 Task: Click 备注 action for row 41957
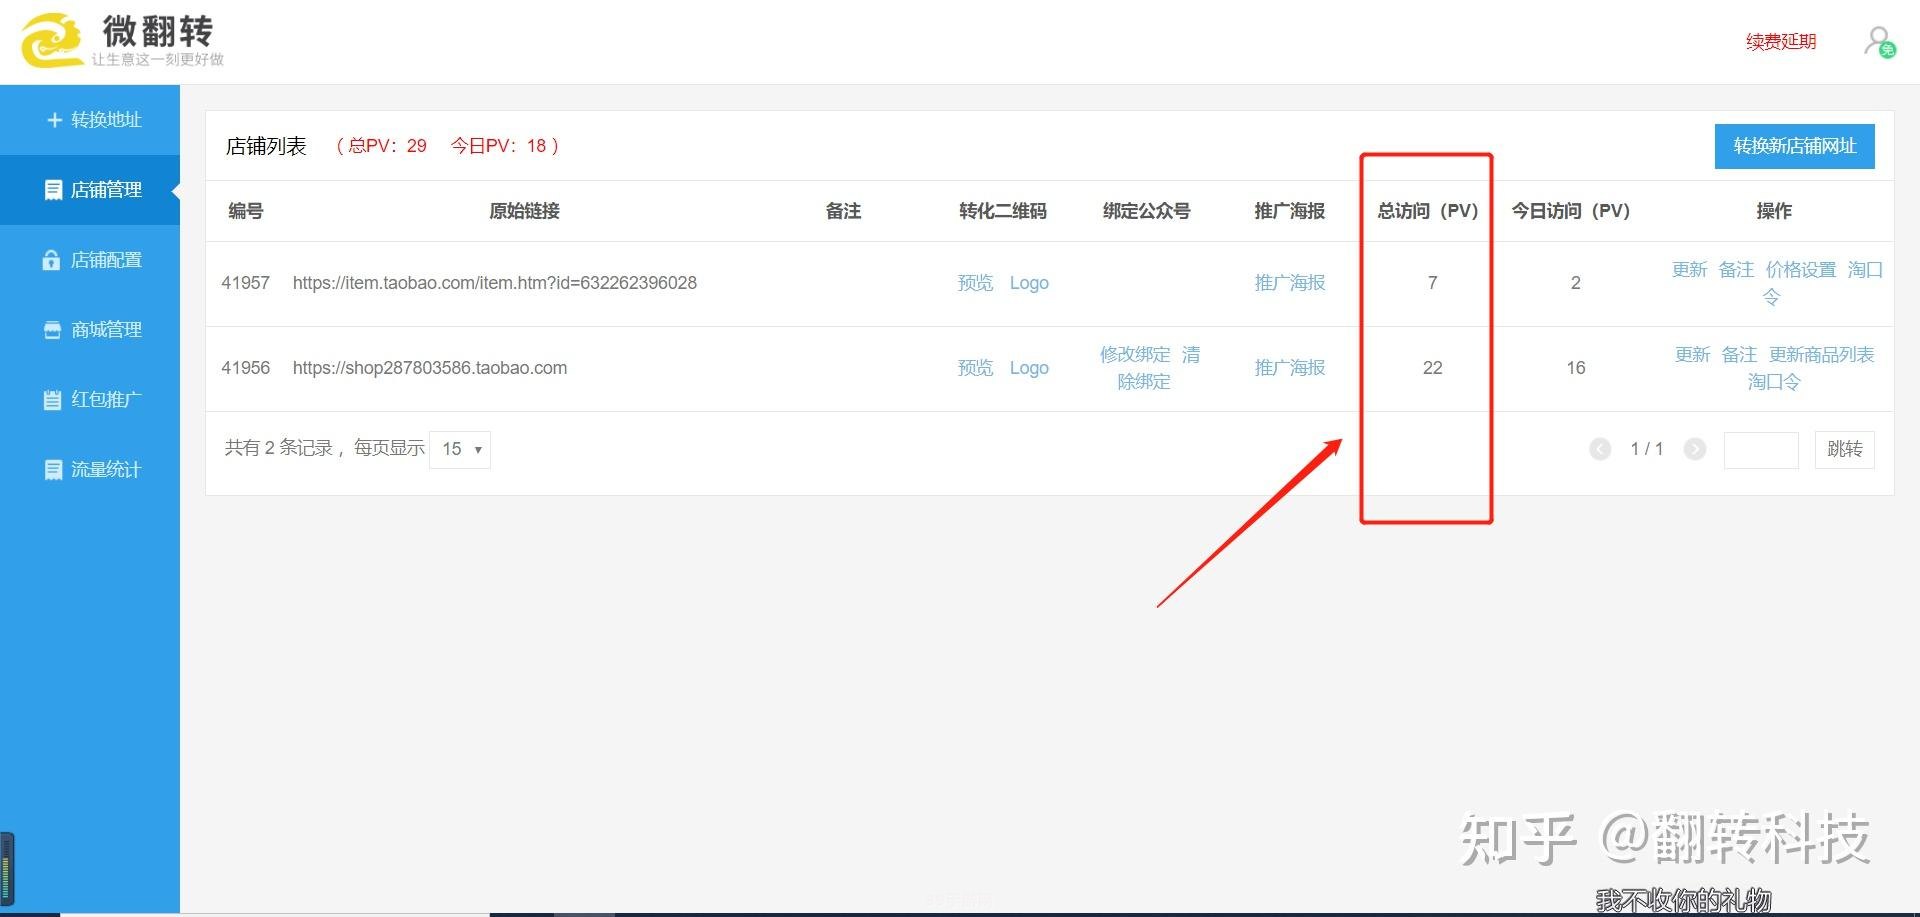1736,270
